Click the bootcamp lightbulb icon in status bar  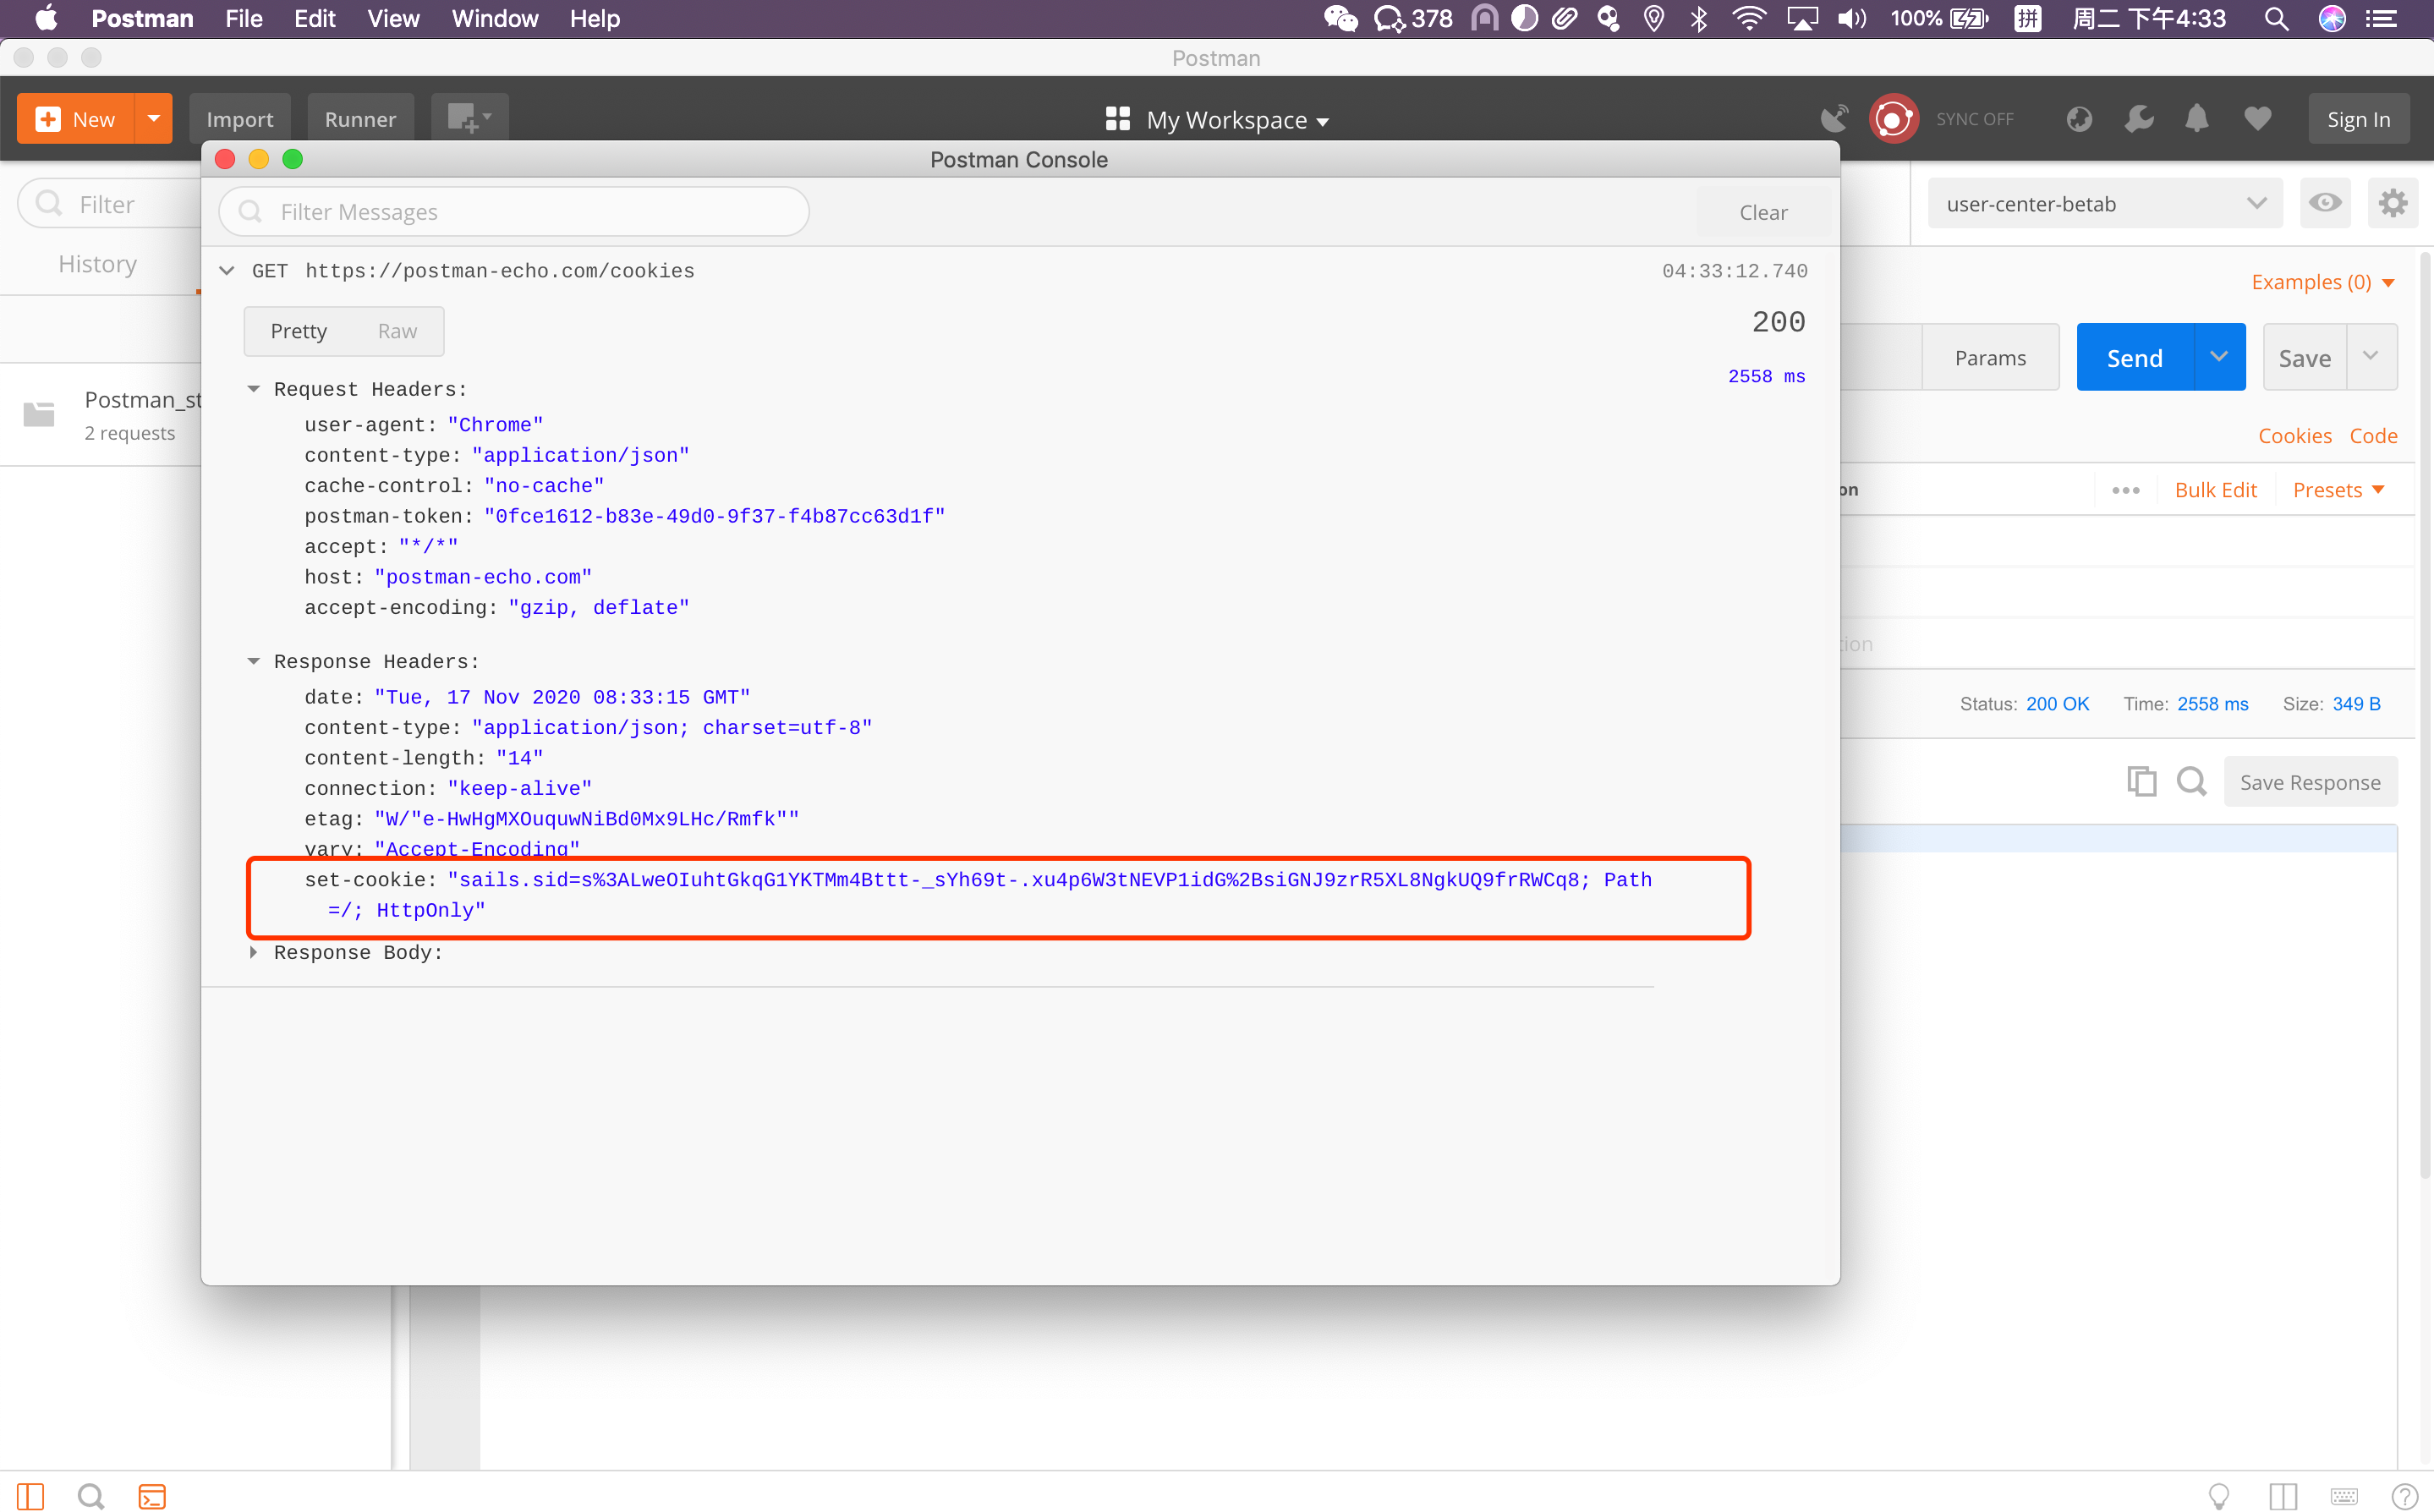[2219, 1495]
